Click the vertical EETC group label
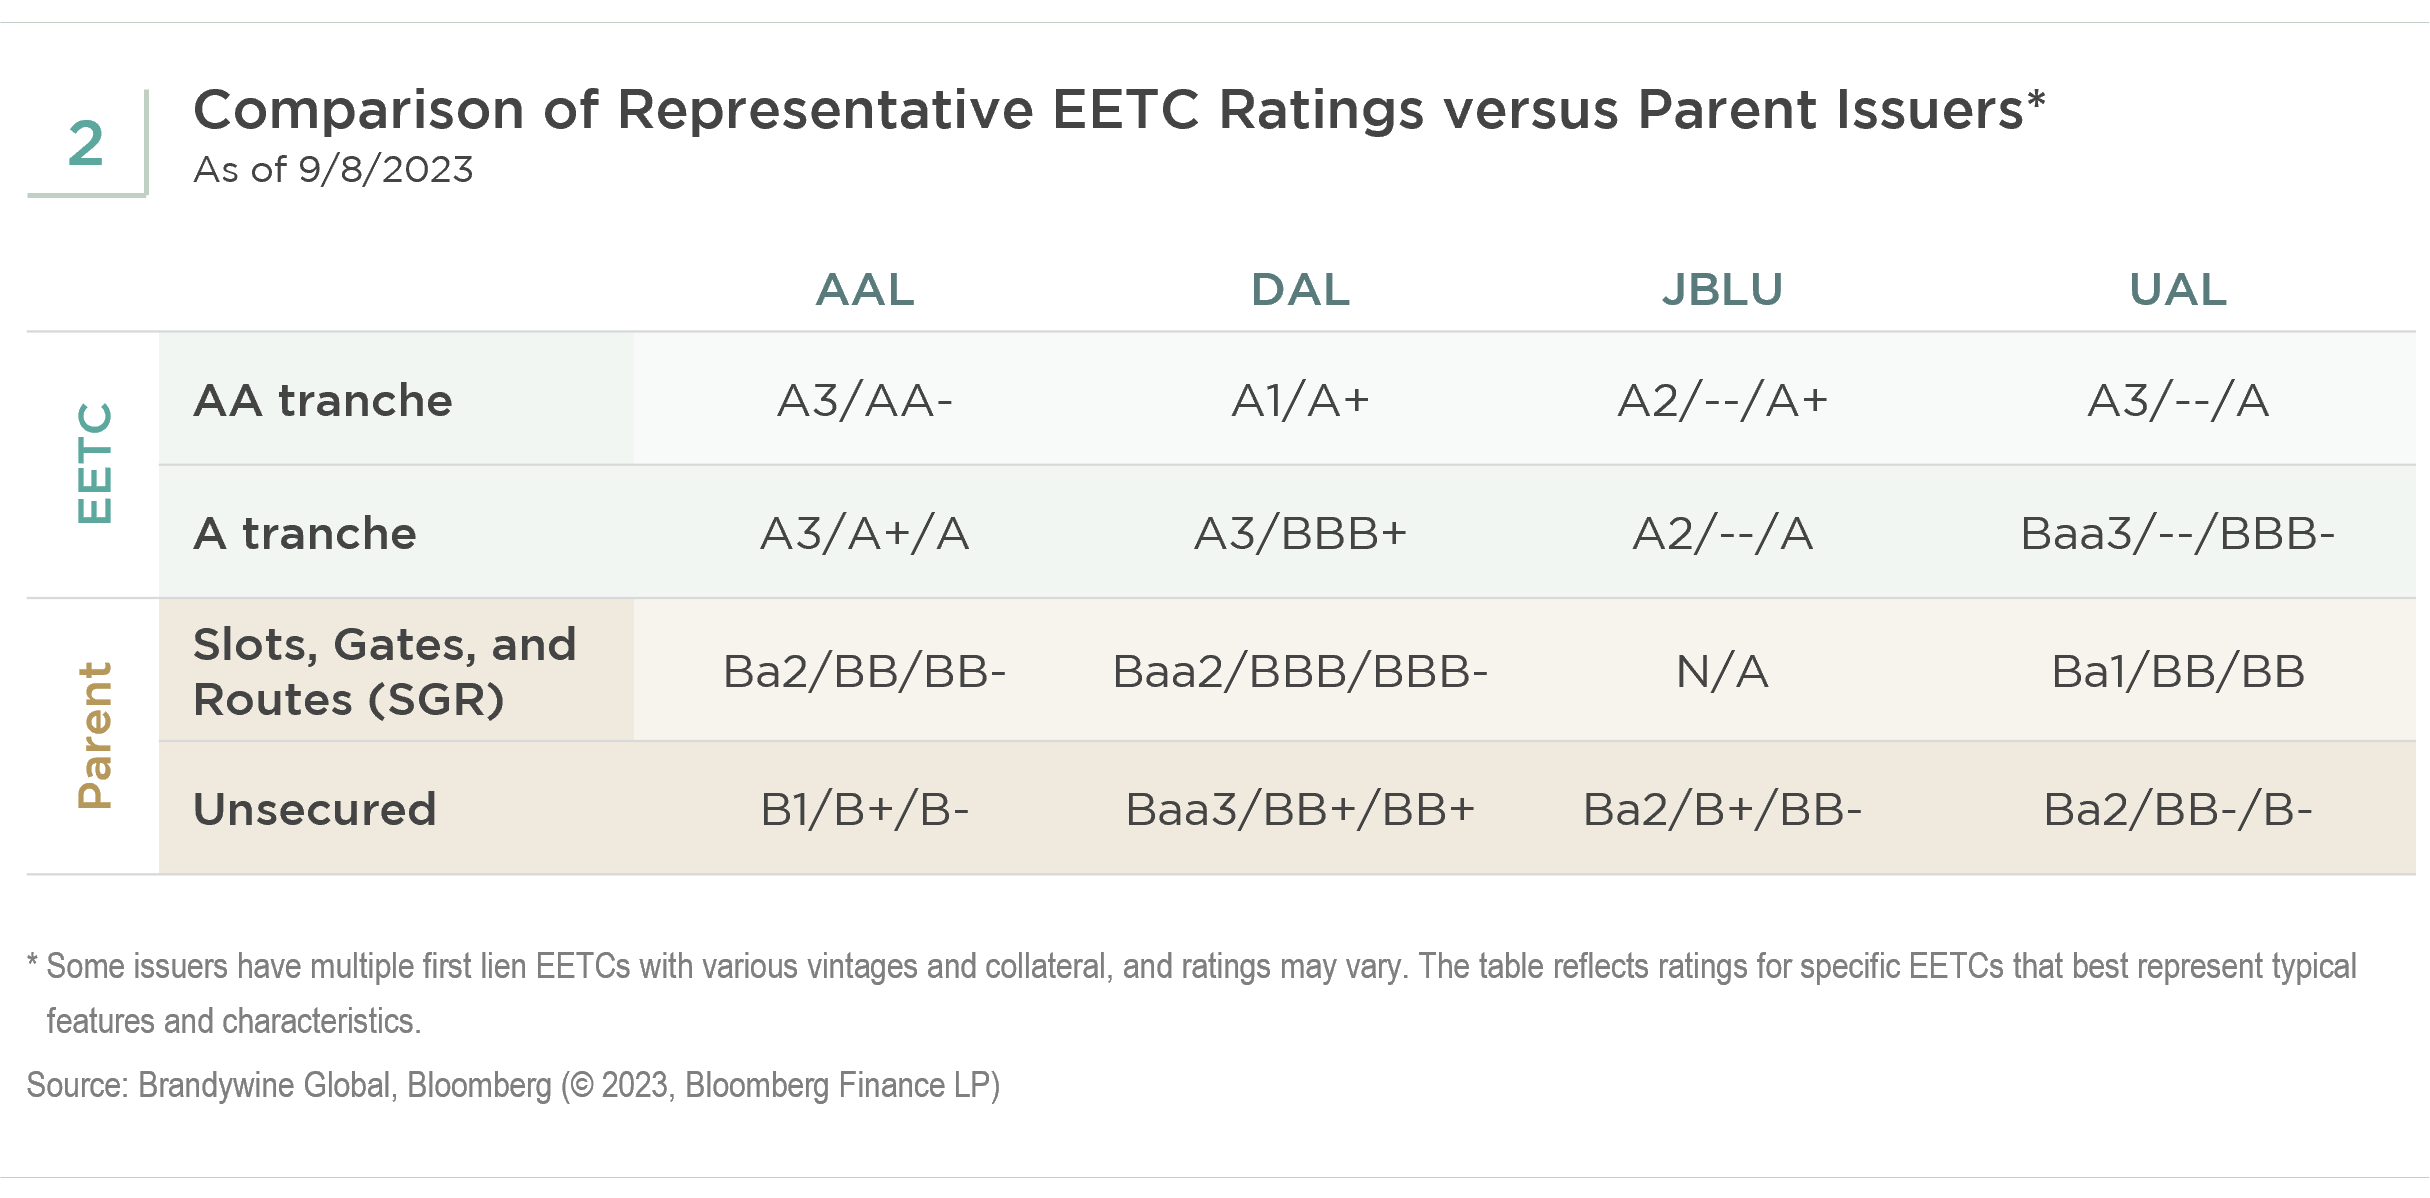The width and height of the screenshot is (2430, 1198). (95, 463)
